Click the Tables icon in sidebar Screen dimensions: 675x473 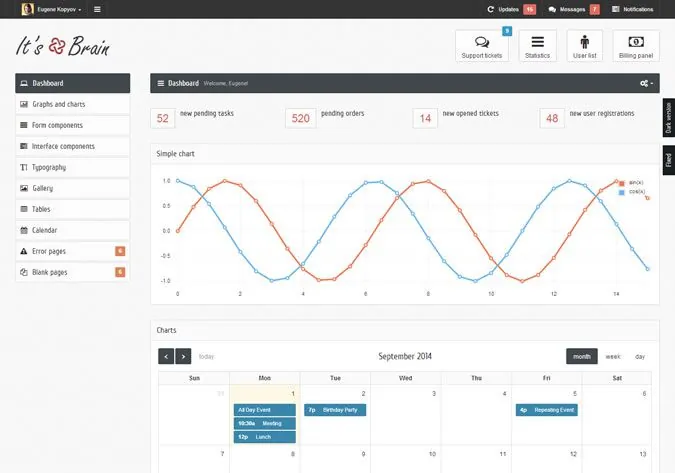click(24, 209)
